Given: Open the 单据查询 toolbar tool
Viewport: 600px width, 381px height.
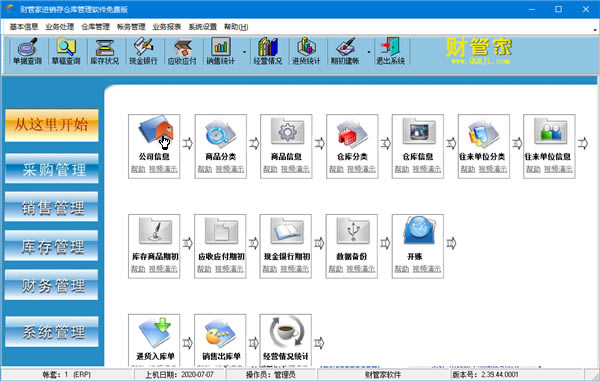Looking at the screenshot, I should pos(27,51).
